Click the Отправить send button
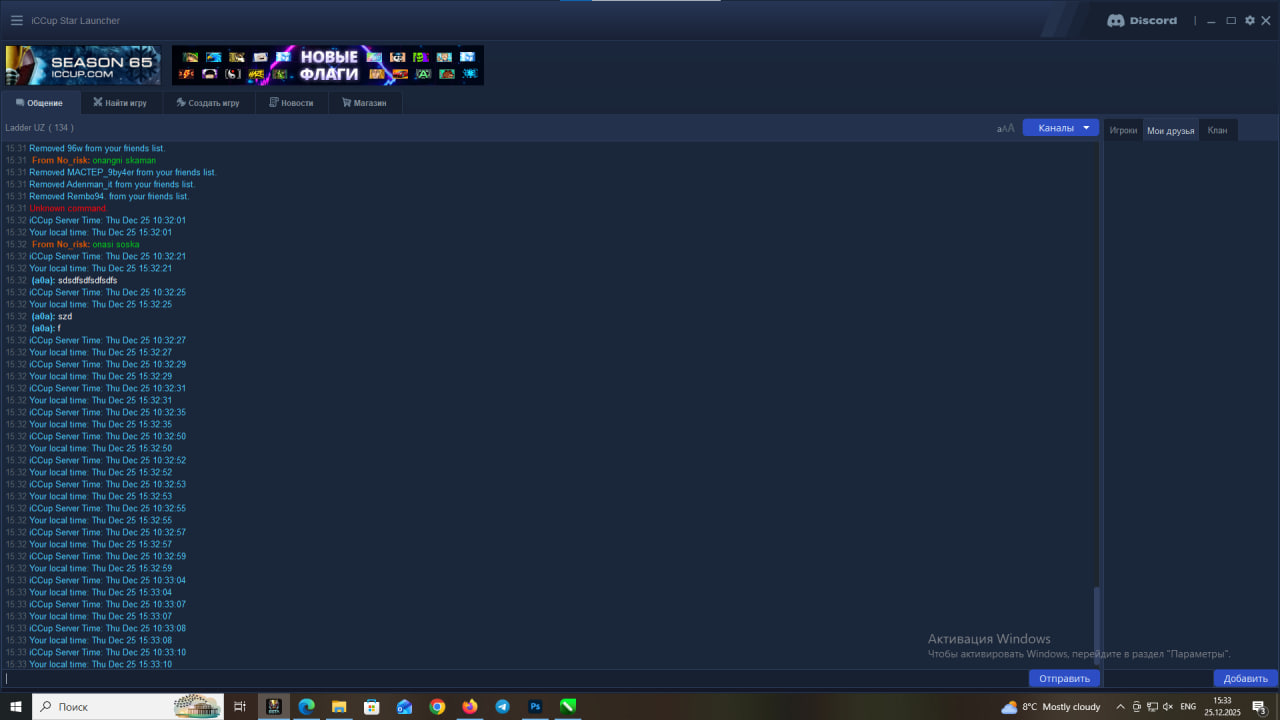This screenshot has height=720, width=1280. 1064,678
